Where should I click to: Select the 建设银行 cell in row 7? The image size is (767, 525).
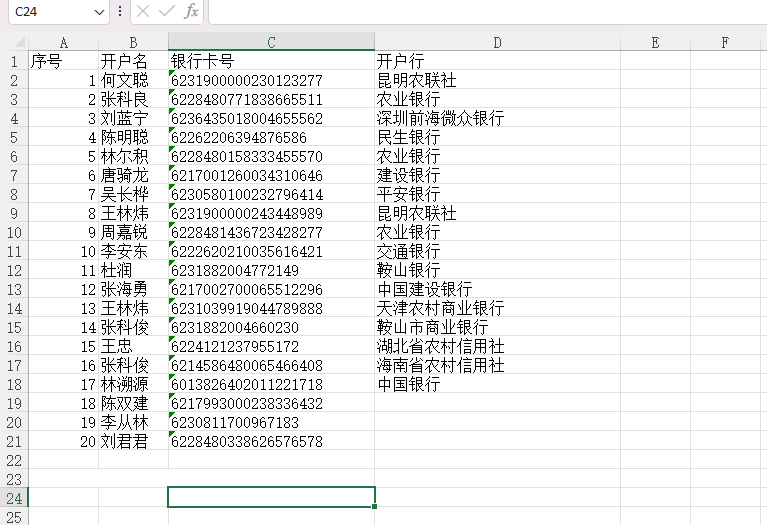pyautogui.click(x=497, y=175)
